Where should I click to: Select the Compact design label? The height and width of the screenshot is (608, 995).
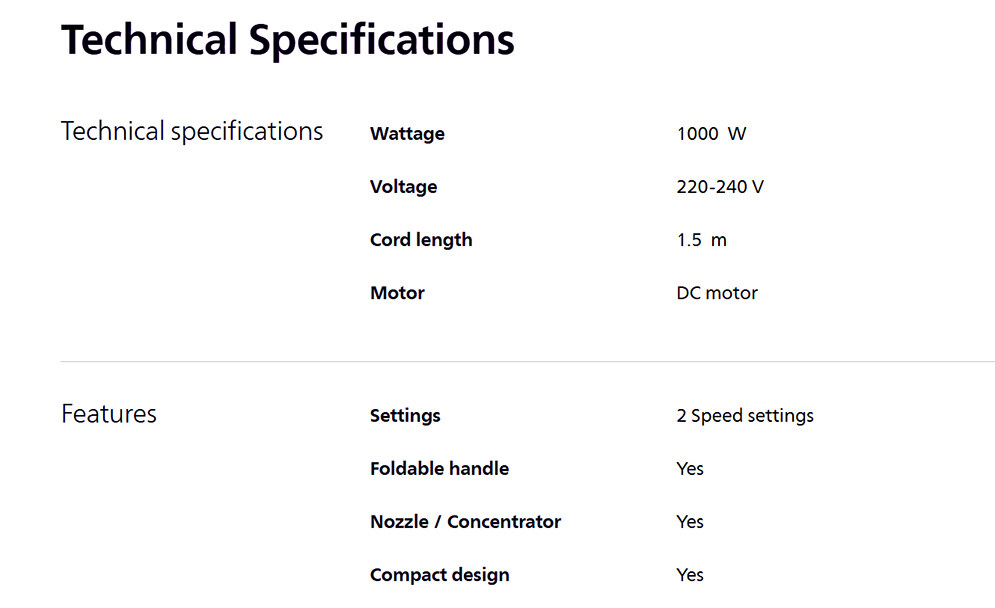tap(439, 575)
